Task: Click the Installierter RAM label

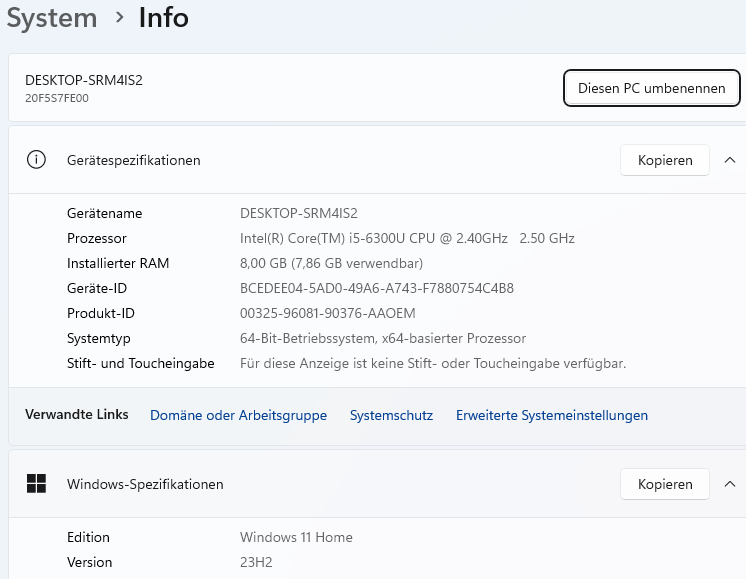Action: pos(118,263)
